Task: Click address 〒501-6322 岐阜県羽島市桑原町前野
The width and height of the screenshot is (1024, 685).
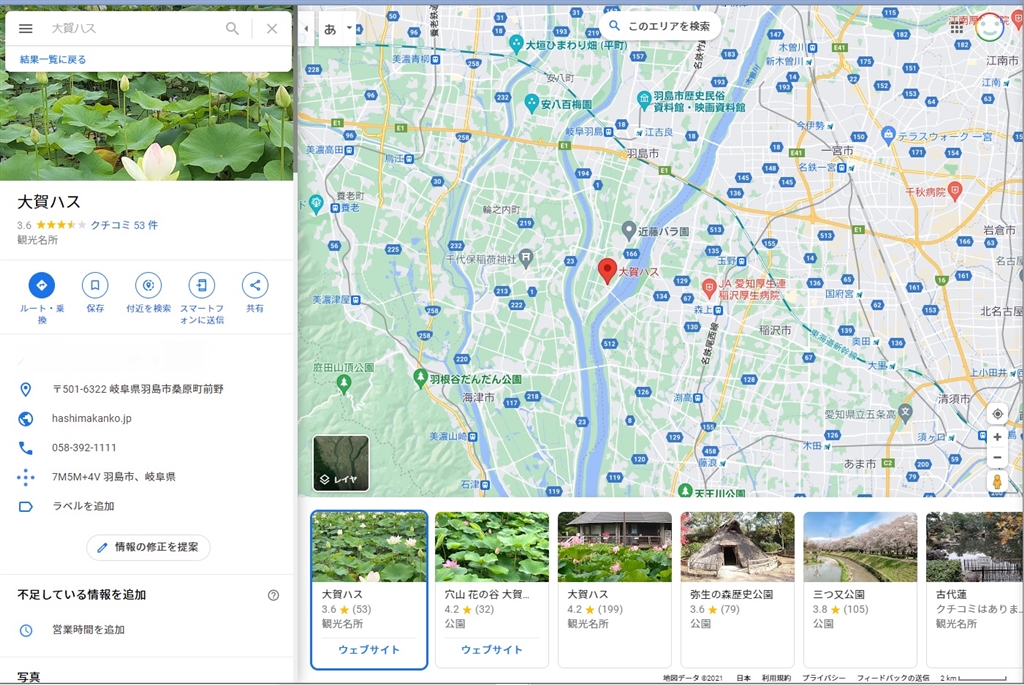Action: (x=138, y=389)
